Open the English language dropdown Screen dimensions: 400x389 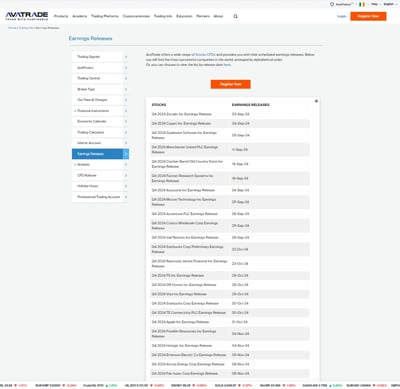coord(390,4)
